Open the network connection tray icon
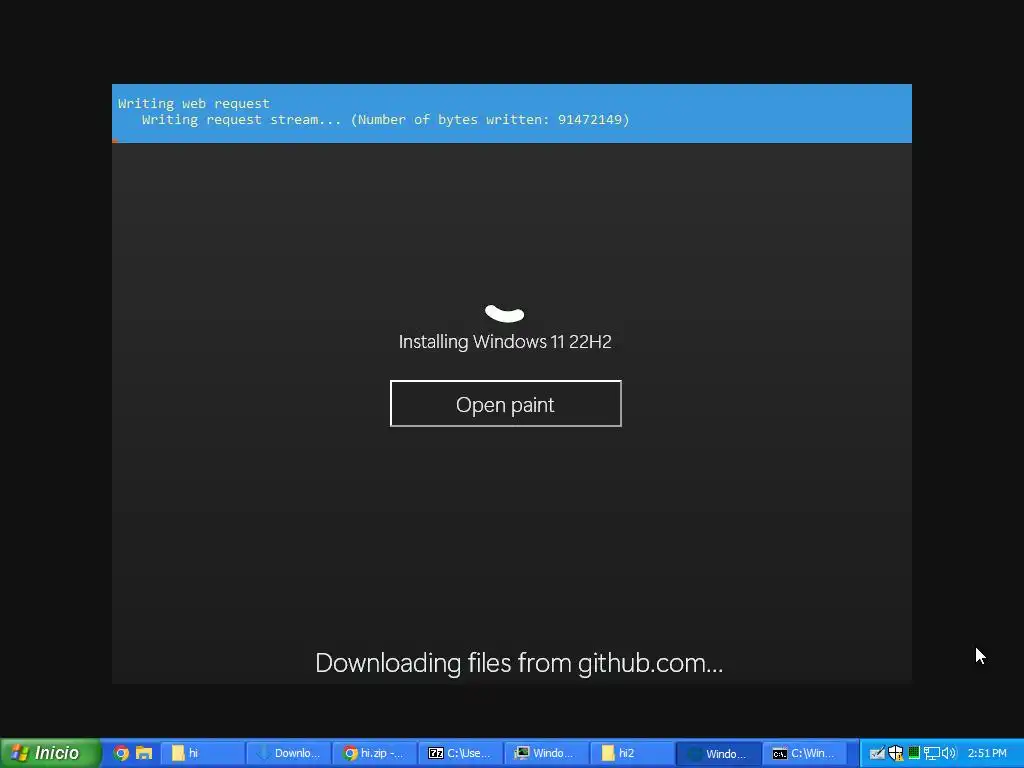The width and height of the screenshot is (1024, 768). 931,753
